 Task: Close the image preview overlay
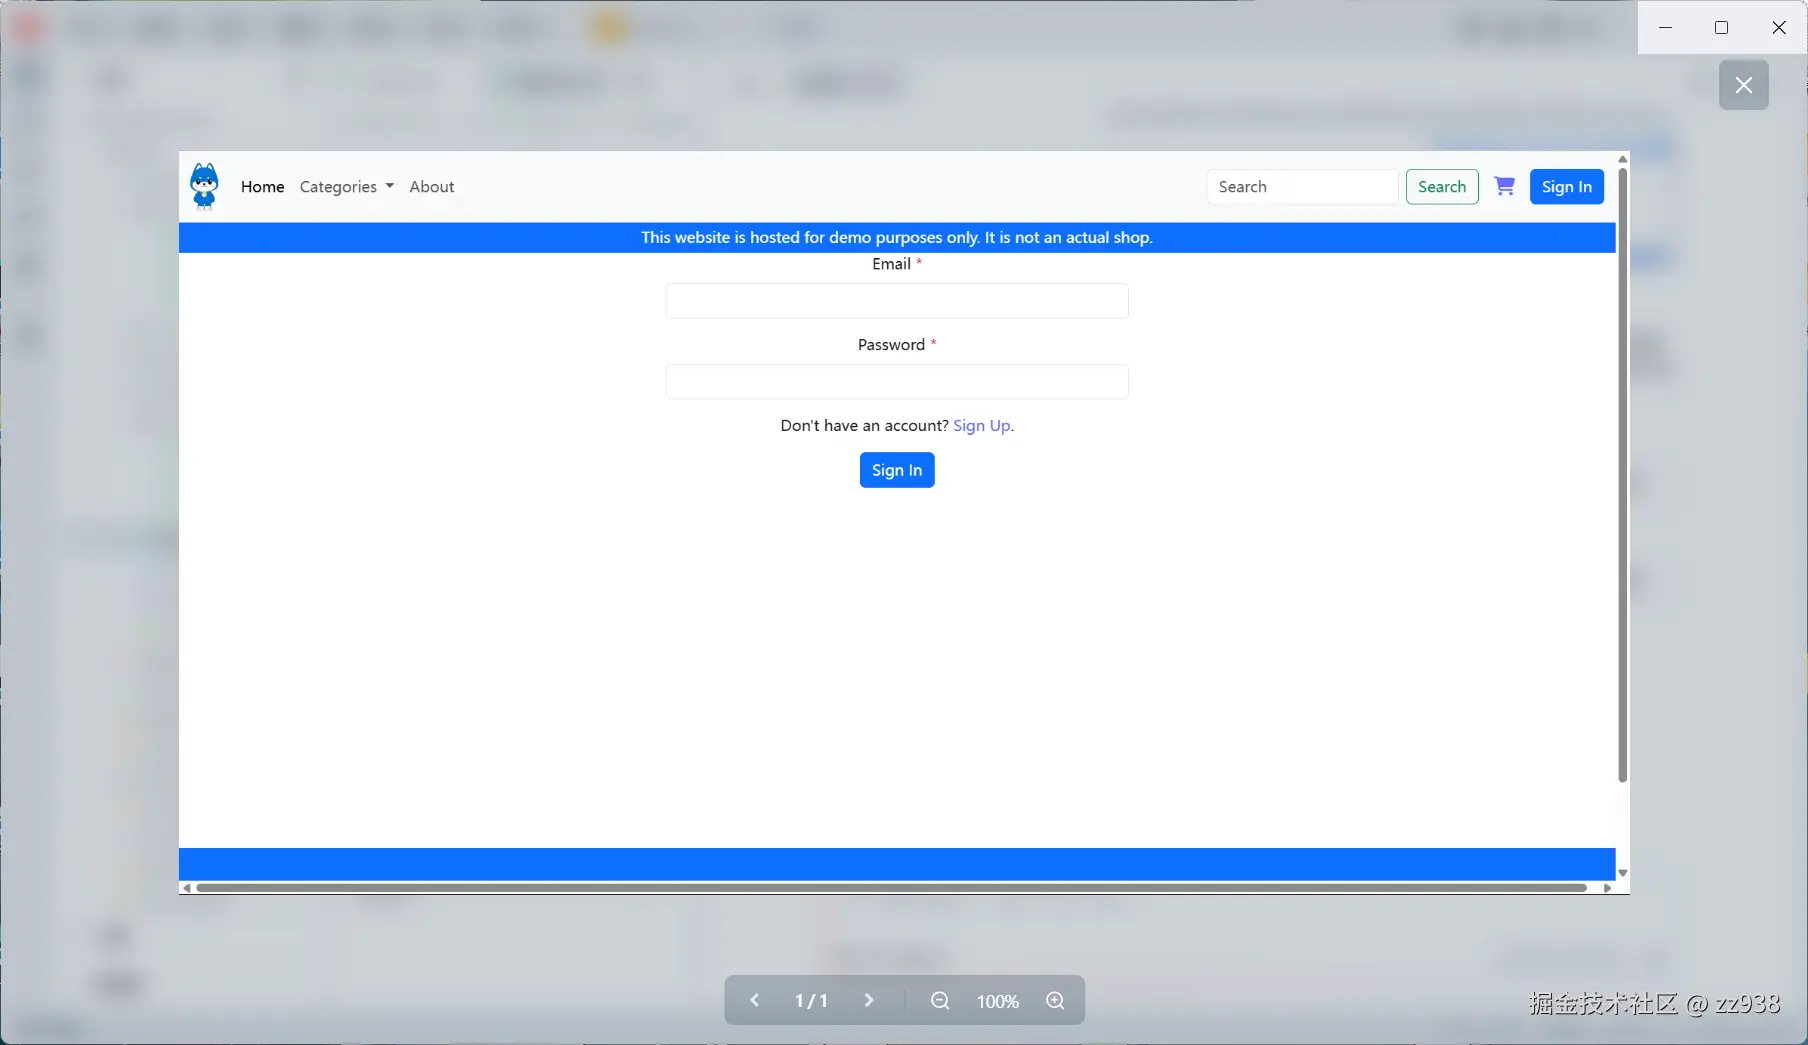(1743, 85)
